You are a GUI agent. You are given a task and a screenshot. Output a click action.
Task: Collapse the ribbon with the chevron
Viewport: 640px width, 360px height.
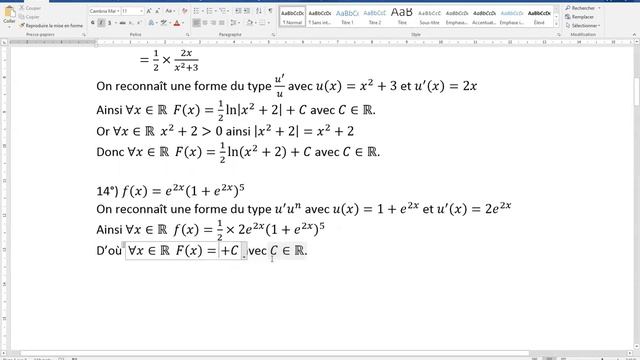tap(634, 35)
